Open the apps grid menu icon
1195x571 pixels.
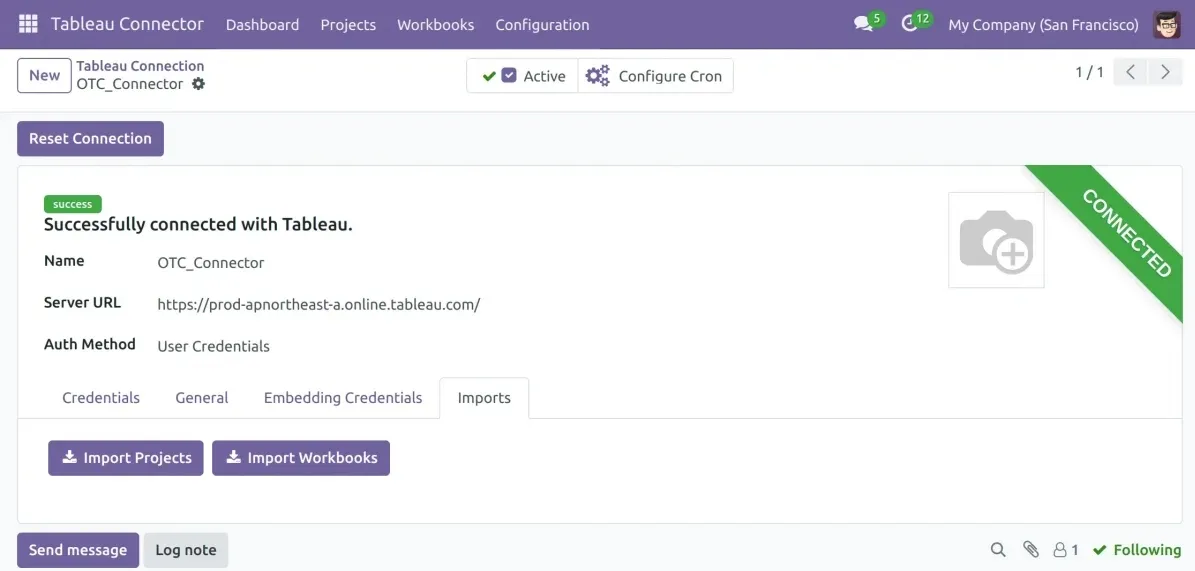click(28, 24)
